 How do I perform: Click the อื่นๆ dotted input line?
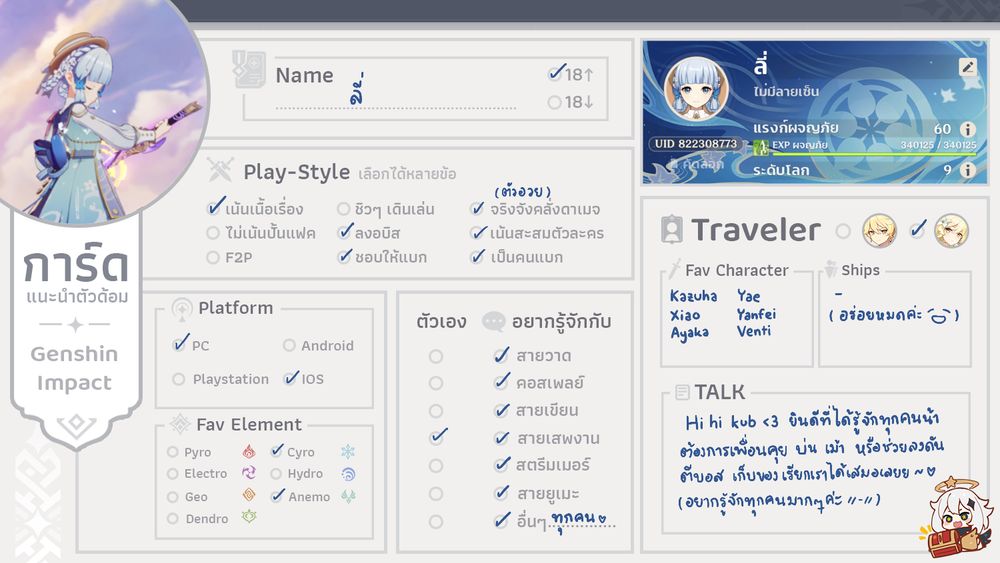582,525
